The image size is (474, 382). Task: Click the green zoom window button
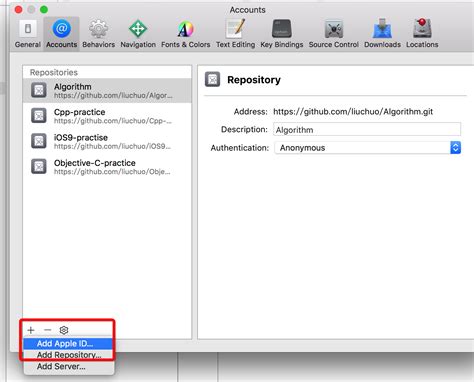(44, 10)
